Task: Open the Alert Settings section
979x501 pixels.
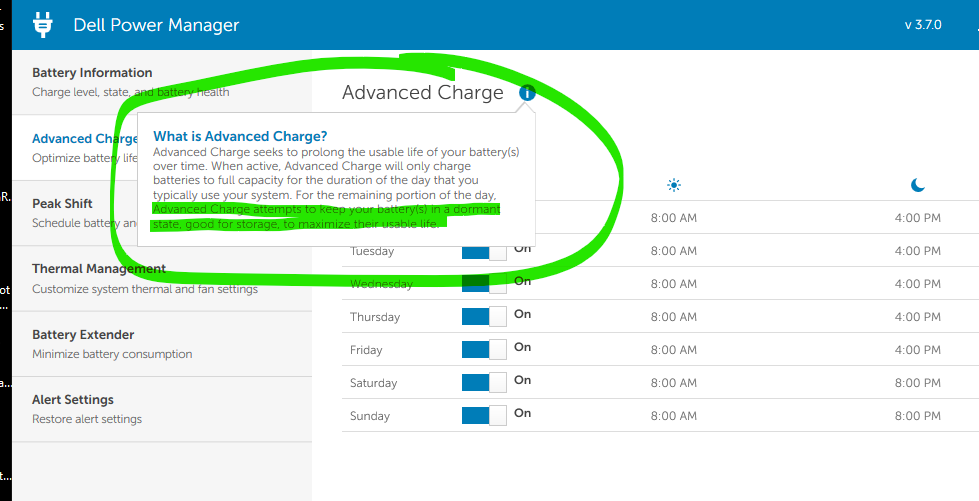Action: 162,409
